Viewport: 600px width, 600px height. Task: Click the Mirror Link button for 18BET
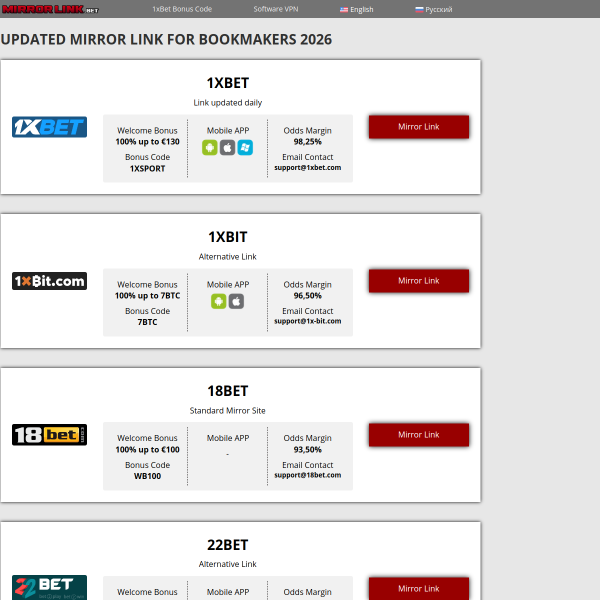419,435
